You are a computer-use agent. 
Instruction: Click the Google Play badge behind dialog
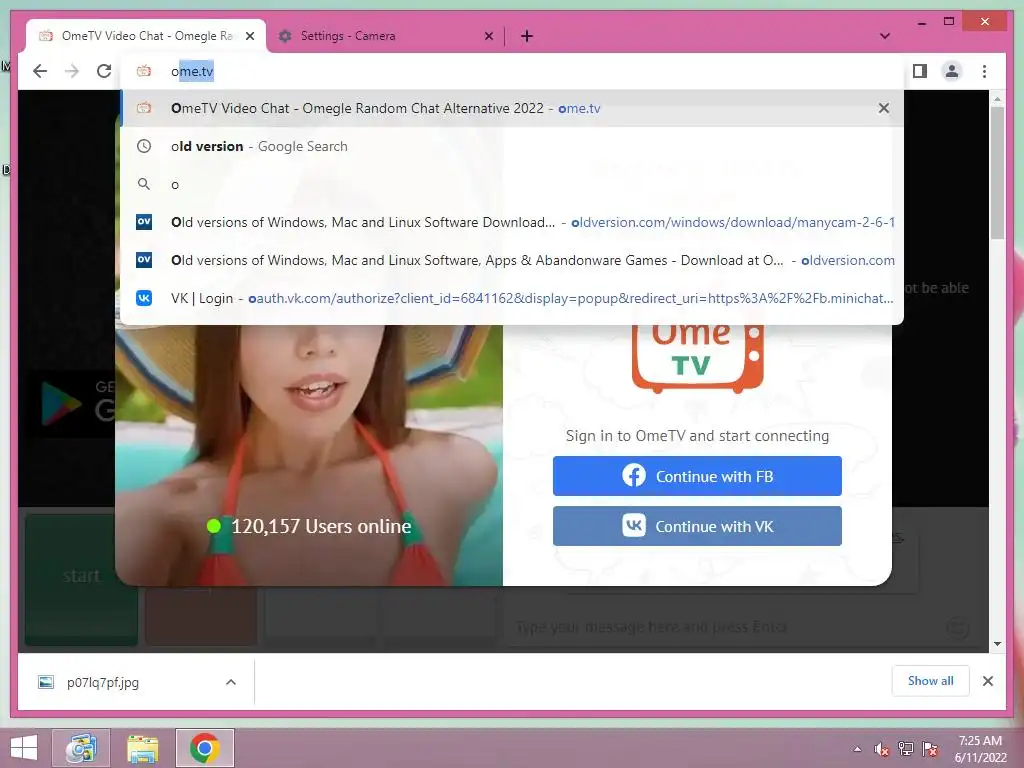pyautogui.click(x=72, y=405)
